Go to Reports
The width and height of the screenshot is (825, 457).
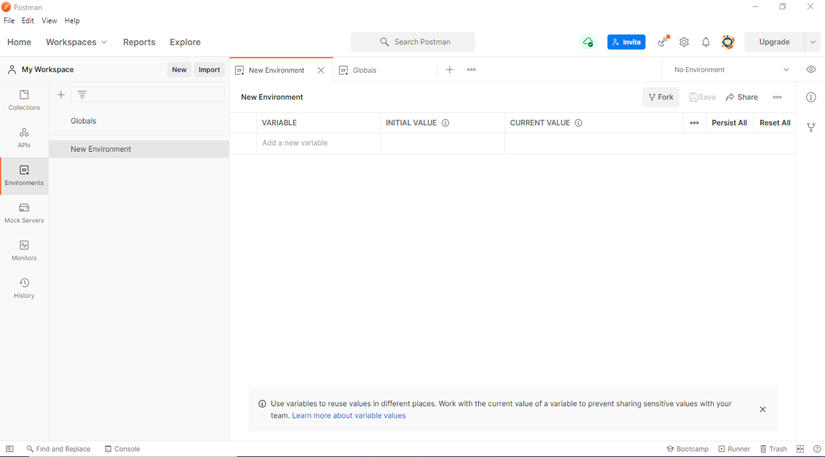coord(139,42)
